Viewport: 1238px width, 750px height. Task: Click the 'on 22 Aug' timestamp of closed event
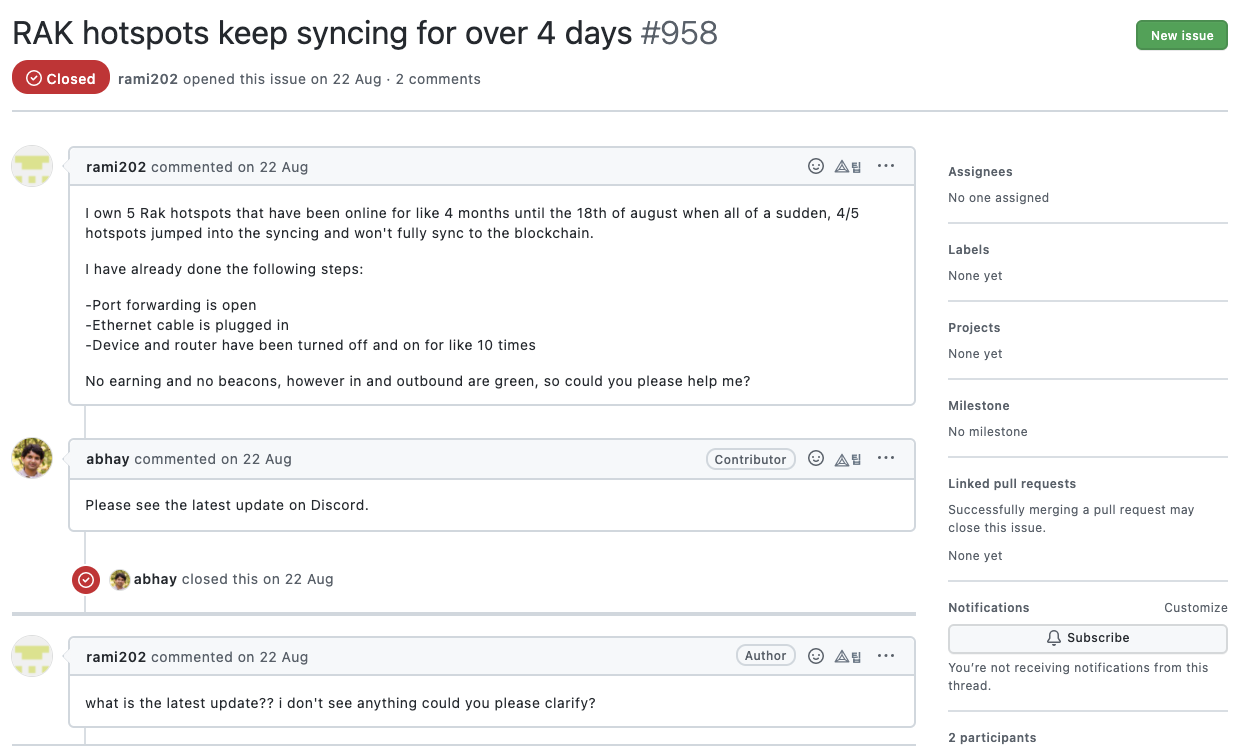(298, 579)
